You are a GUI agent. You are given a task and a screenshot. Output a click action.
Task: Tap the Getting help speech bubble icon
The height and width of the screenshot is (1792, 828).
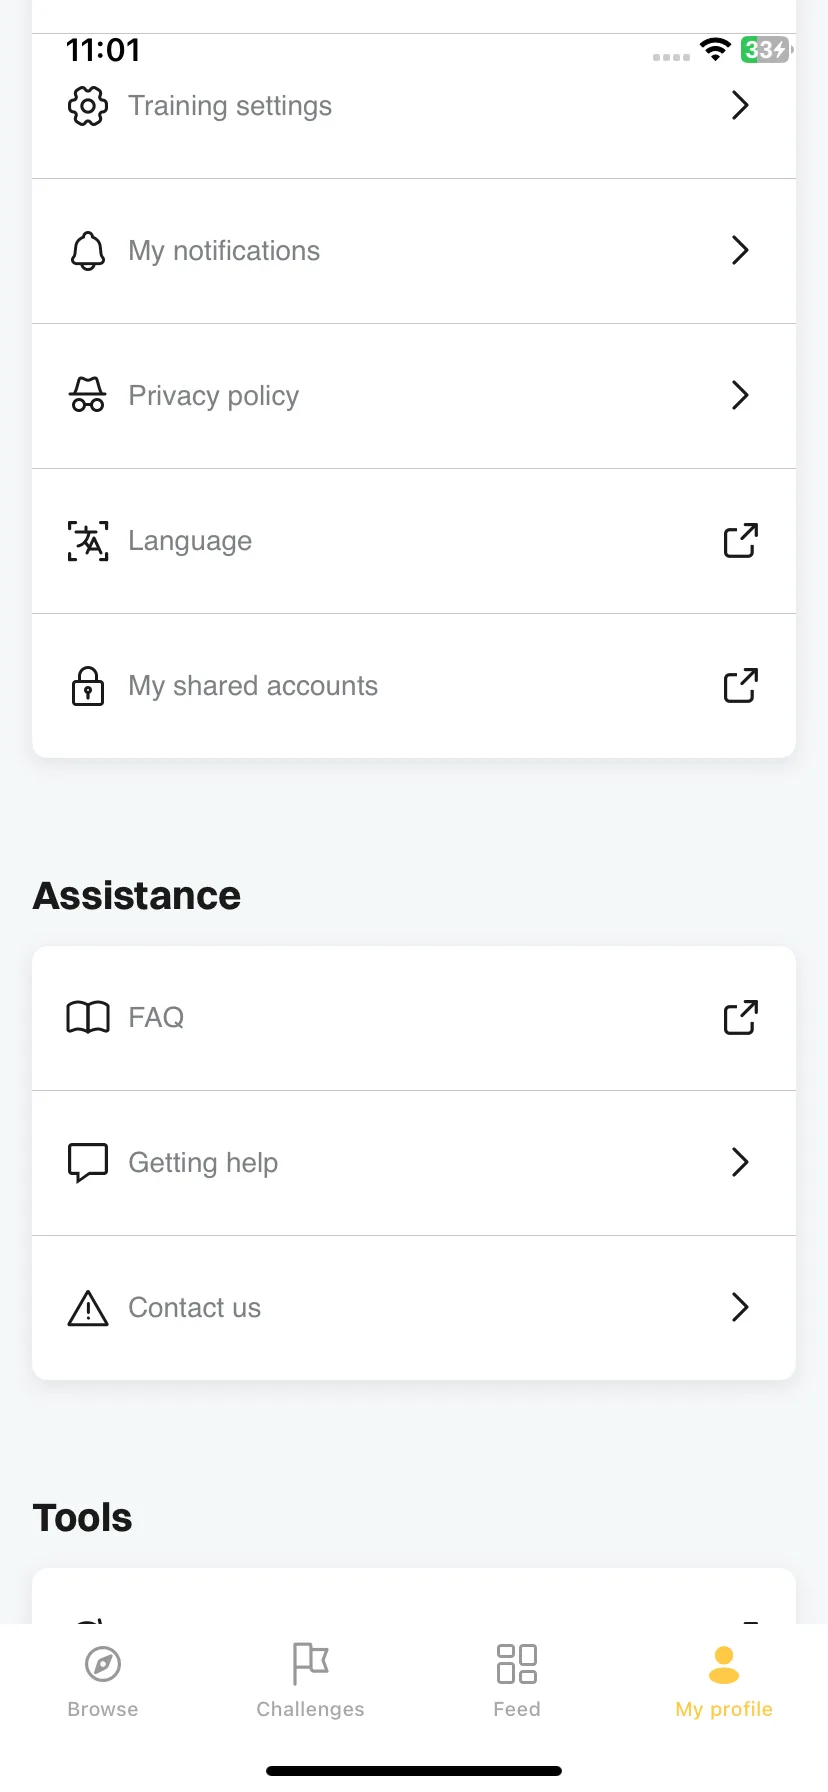88,1163
